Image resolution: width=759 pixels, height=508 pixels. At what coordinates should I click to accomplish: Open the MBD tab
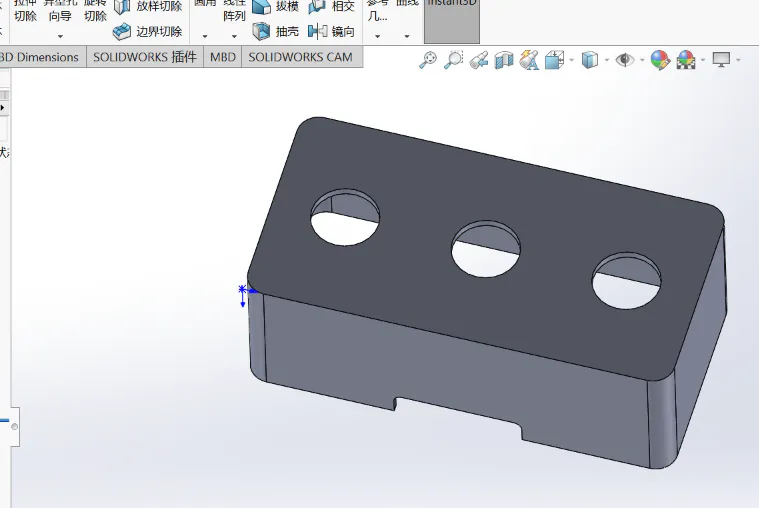click(223, 57)
